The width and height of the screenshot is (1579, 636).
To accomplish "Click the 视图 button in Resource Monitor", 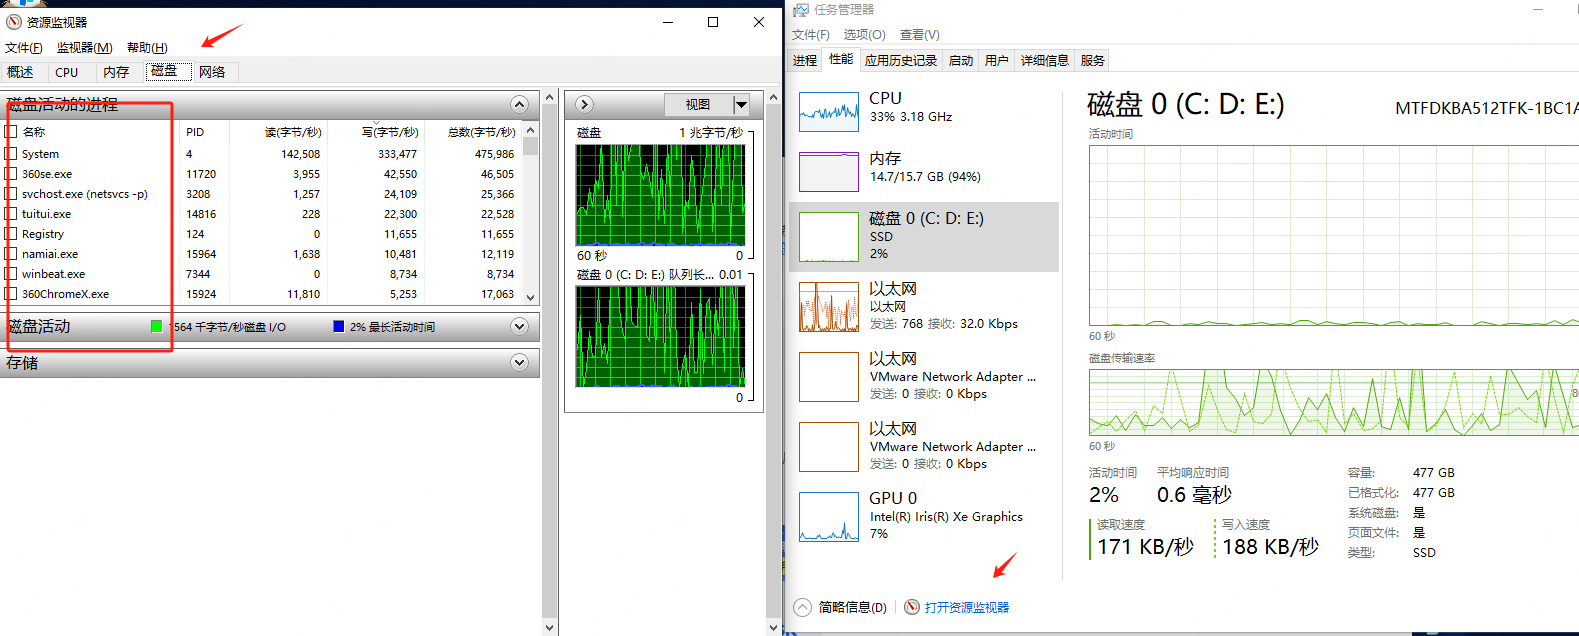I will tap(698, 104).
